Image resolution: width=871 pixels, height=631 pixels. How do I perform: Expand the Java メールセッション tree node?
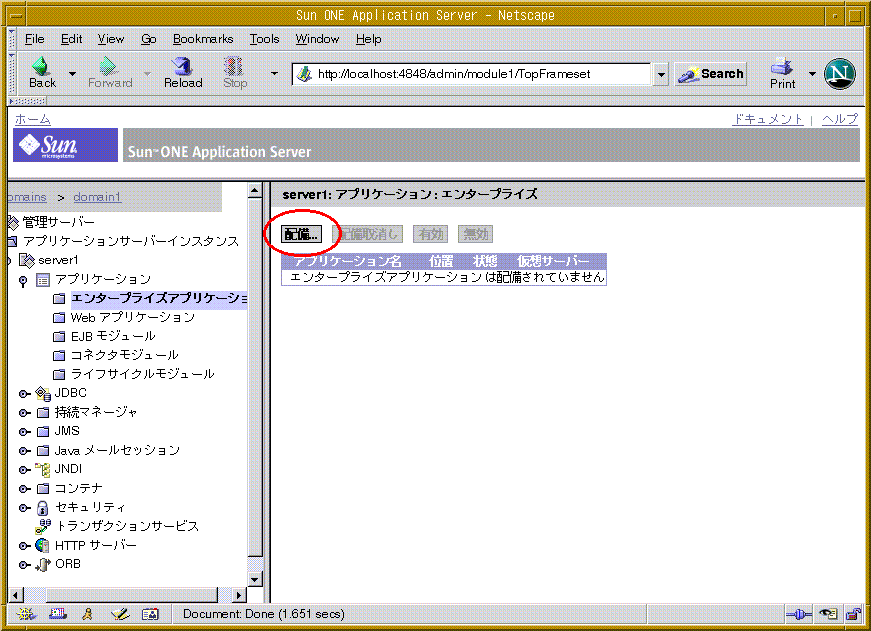(24, 451)
